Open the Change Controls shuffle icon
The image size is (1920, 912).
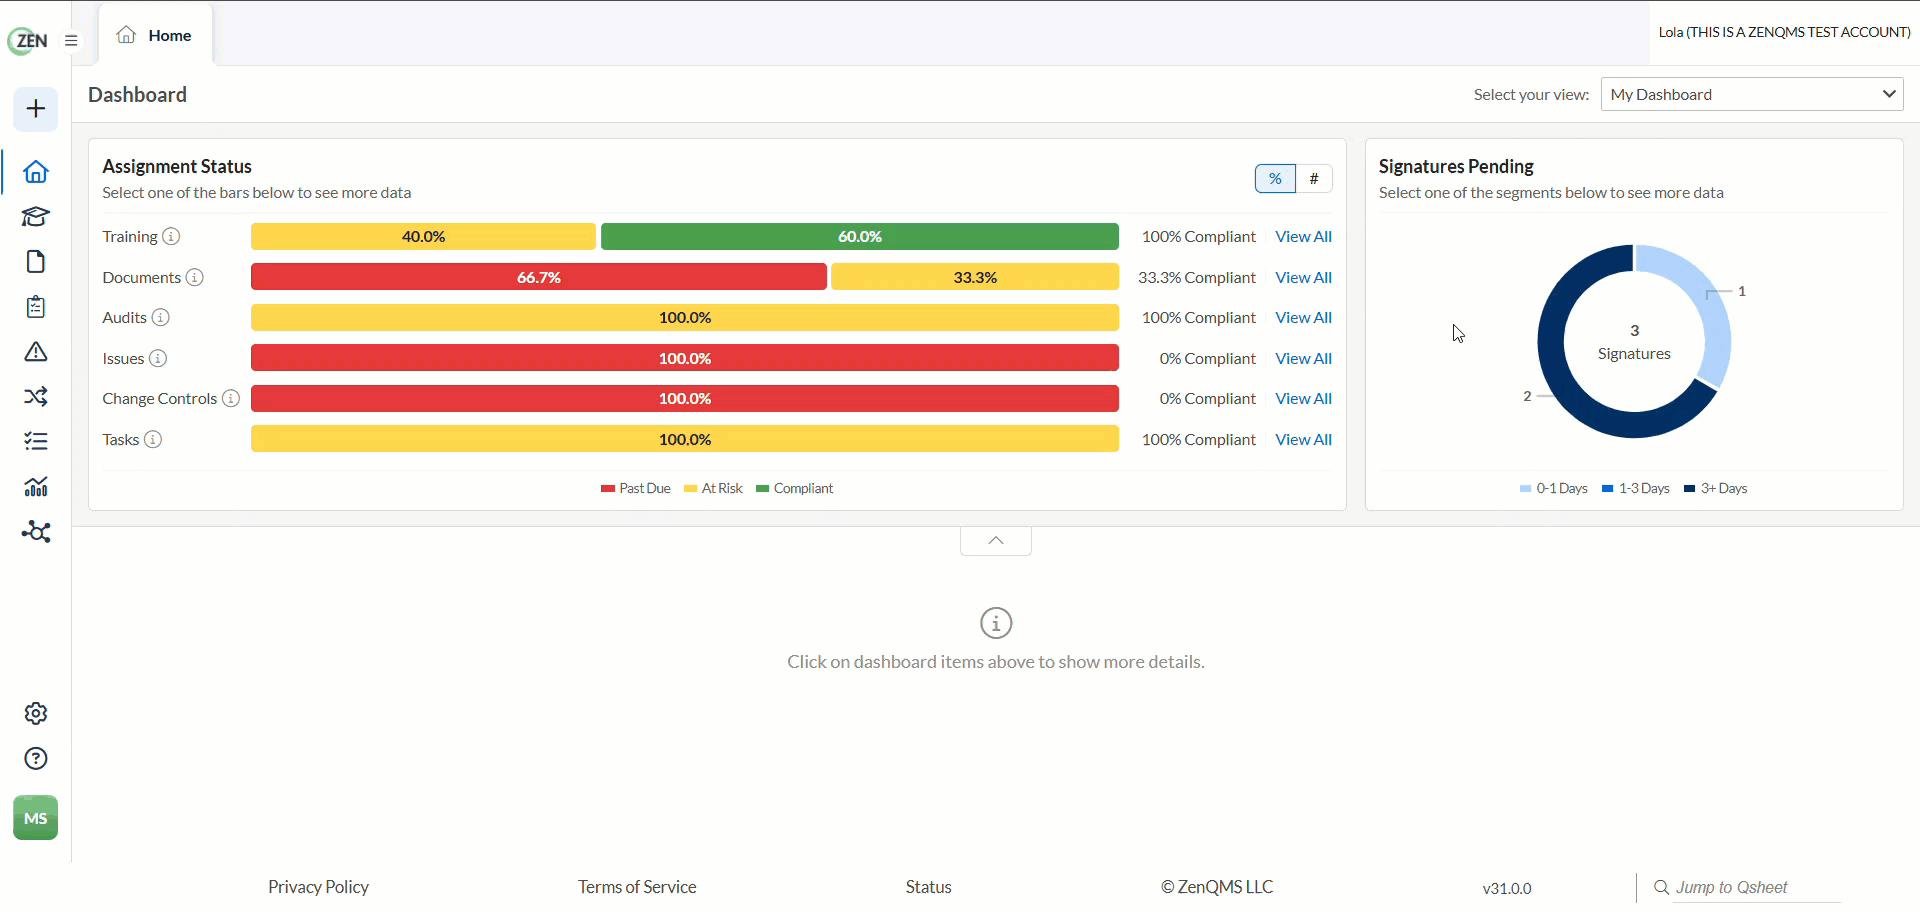coord(36,397)
